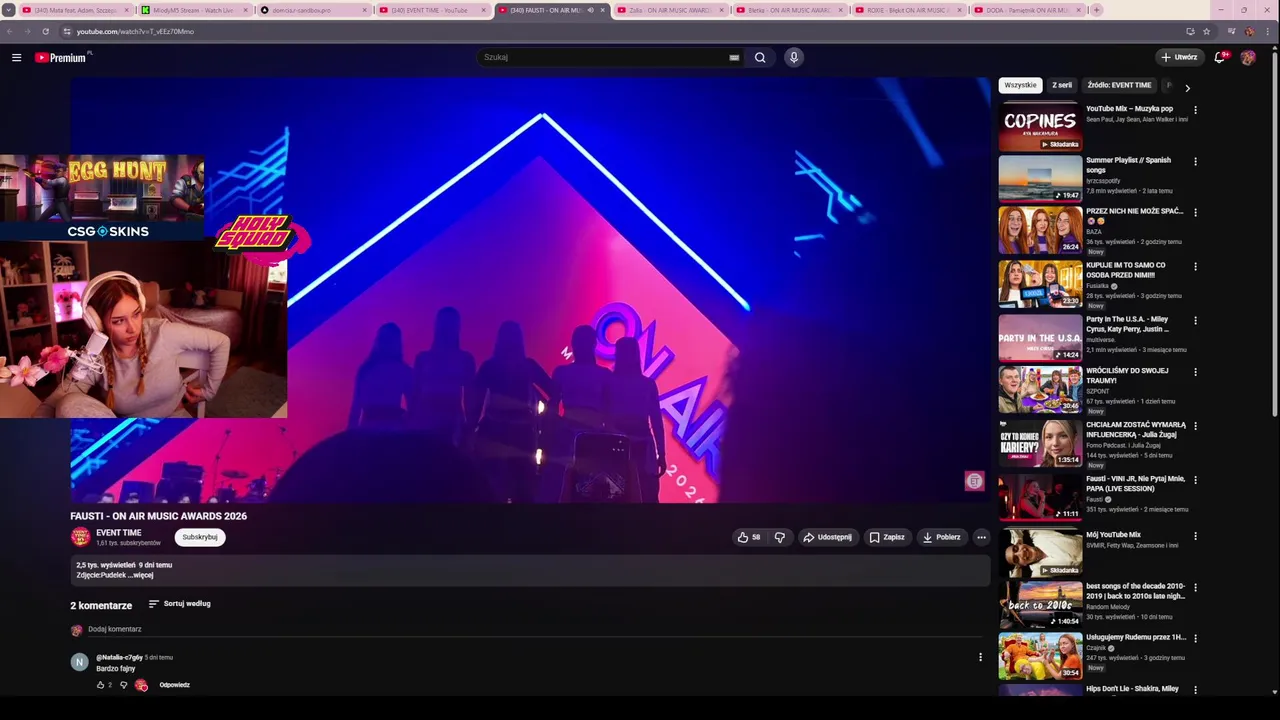Open the Sortuj według comment sorting menu
The width and height of the screenshot is (1280, 720).
tap(180, 604)
